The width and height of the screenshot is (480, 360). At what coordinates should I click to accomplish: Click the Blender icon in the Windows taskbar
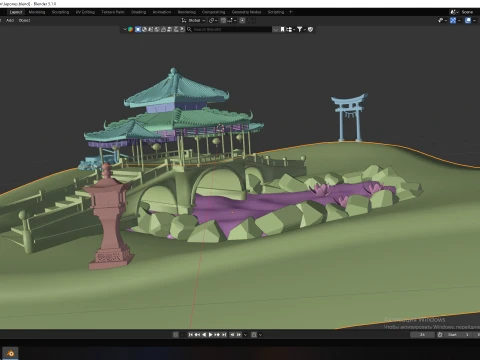10,353
